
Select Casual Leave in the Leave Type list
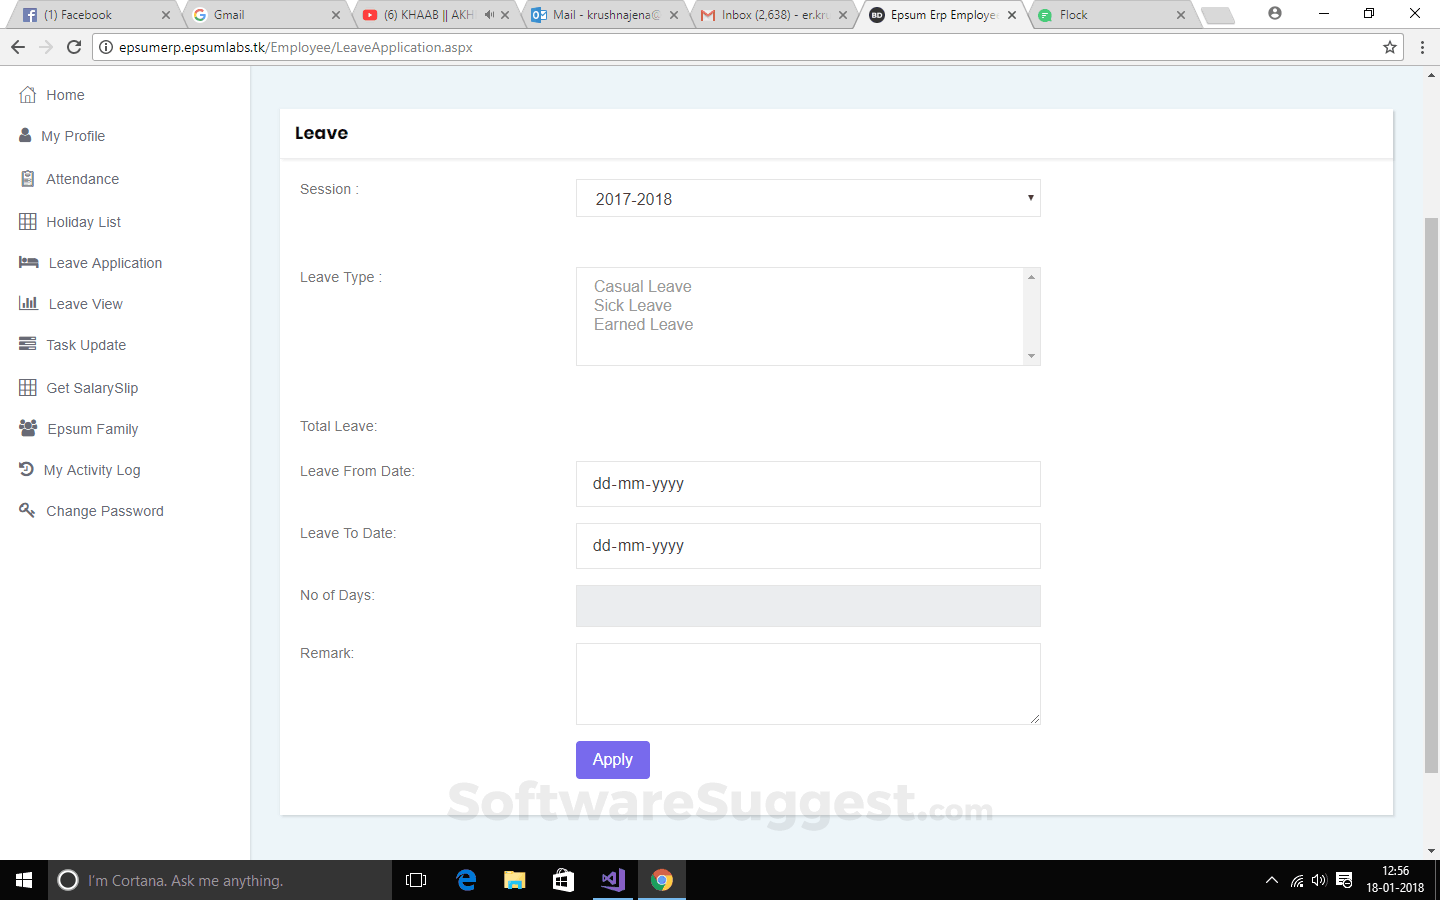[642, 286]
